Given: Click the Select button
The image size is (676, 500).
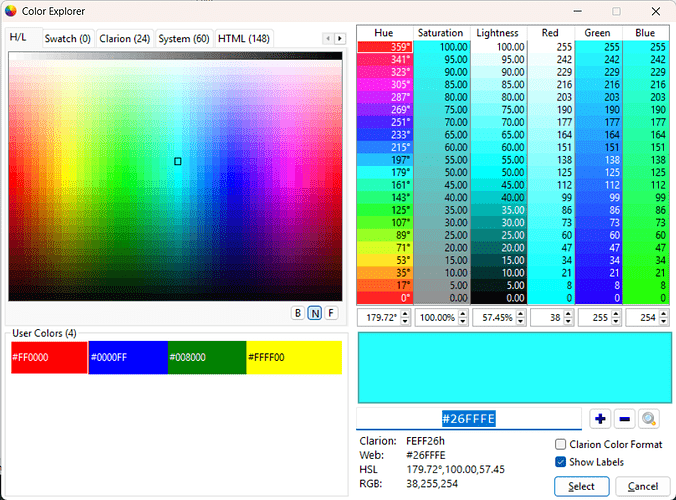Looking at the screenshot, I should [581, 486].
